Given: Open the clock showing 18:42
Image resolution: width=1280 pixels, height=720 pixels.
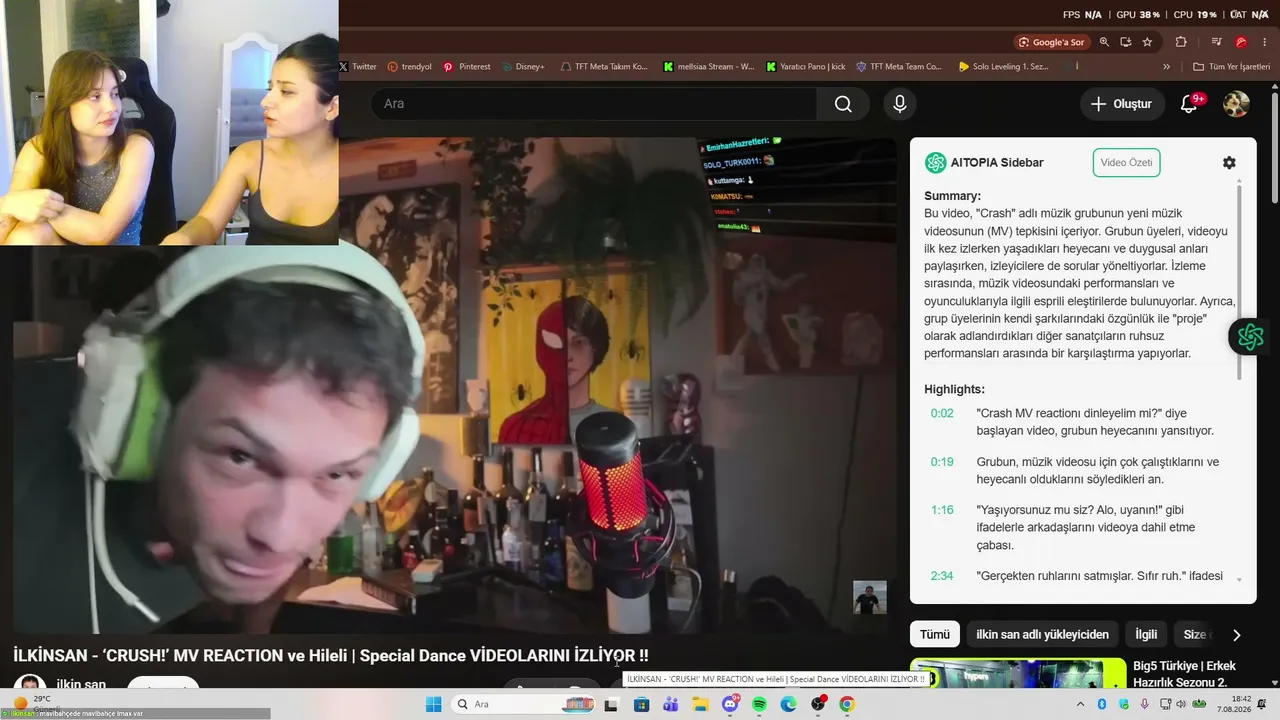Looking at the screenshot, I should pos(1233,704).
